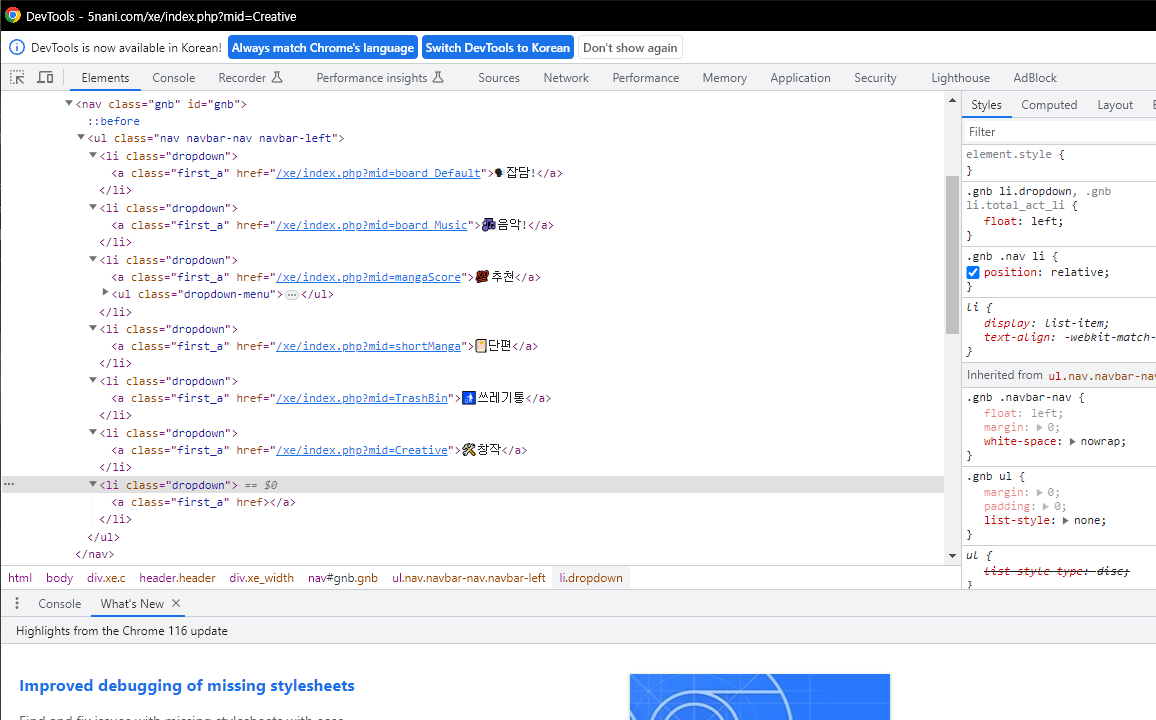Open the board_Default href link
The height and width of the screenshot is (720, 1156).
[x=378, y=173]
